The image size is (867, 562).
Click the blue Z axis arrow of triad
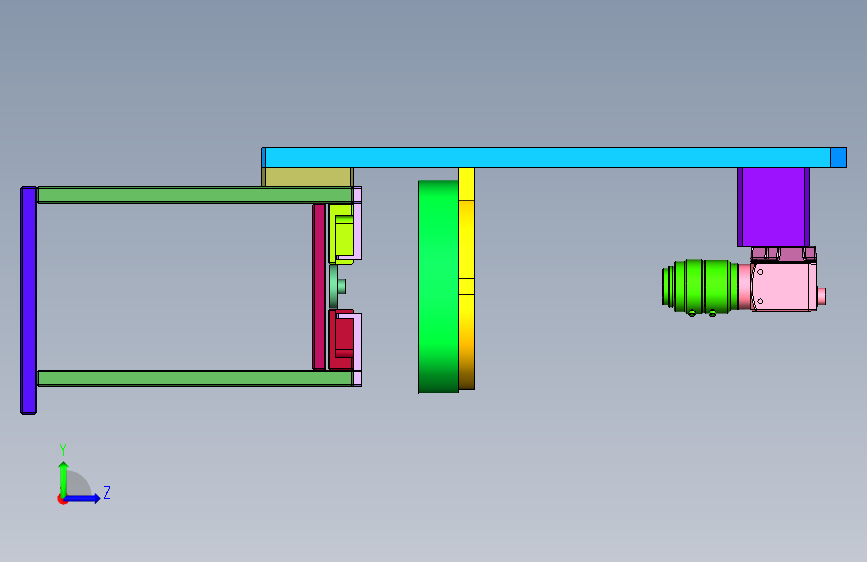click(83, 498)
